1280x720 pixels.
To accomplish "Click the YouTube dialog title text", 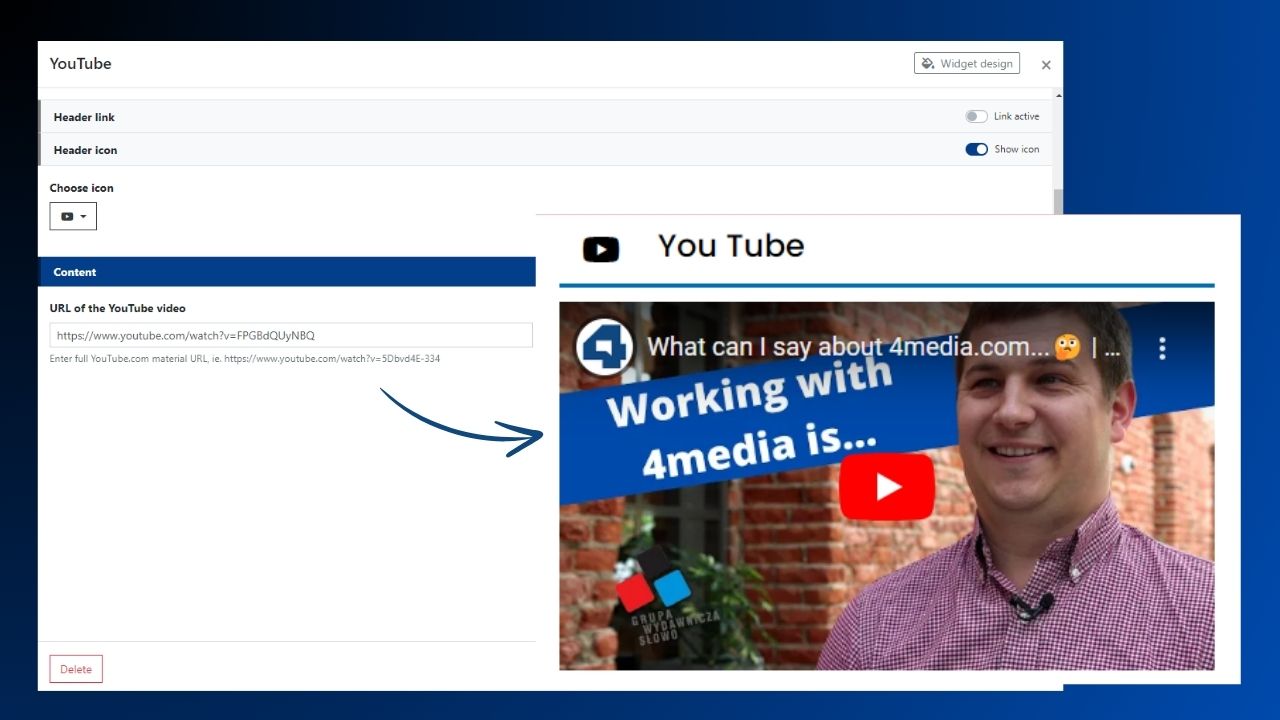I will pyautogui.click(x=81, y=63).
